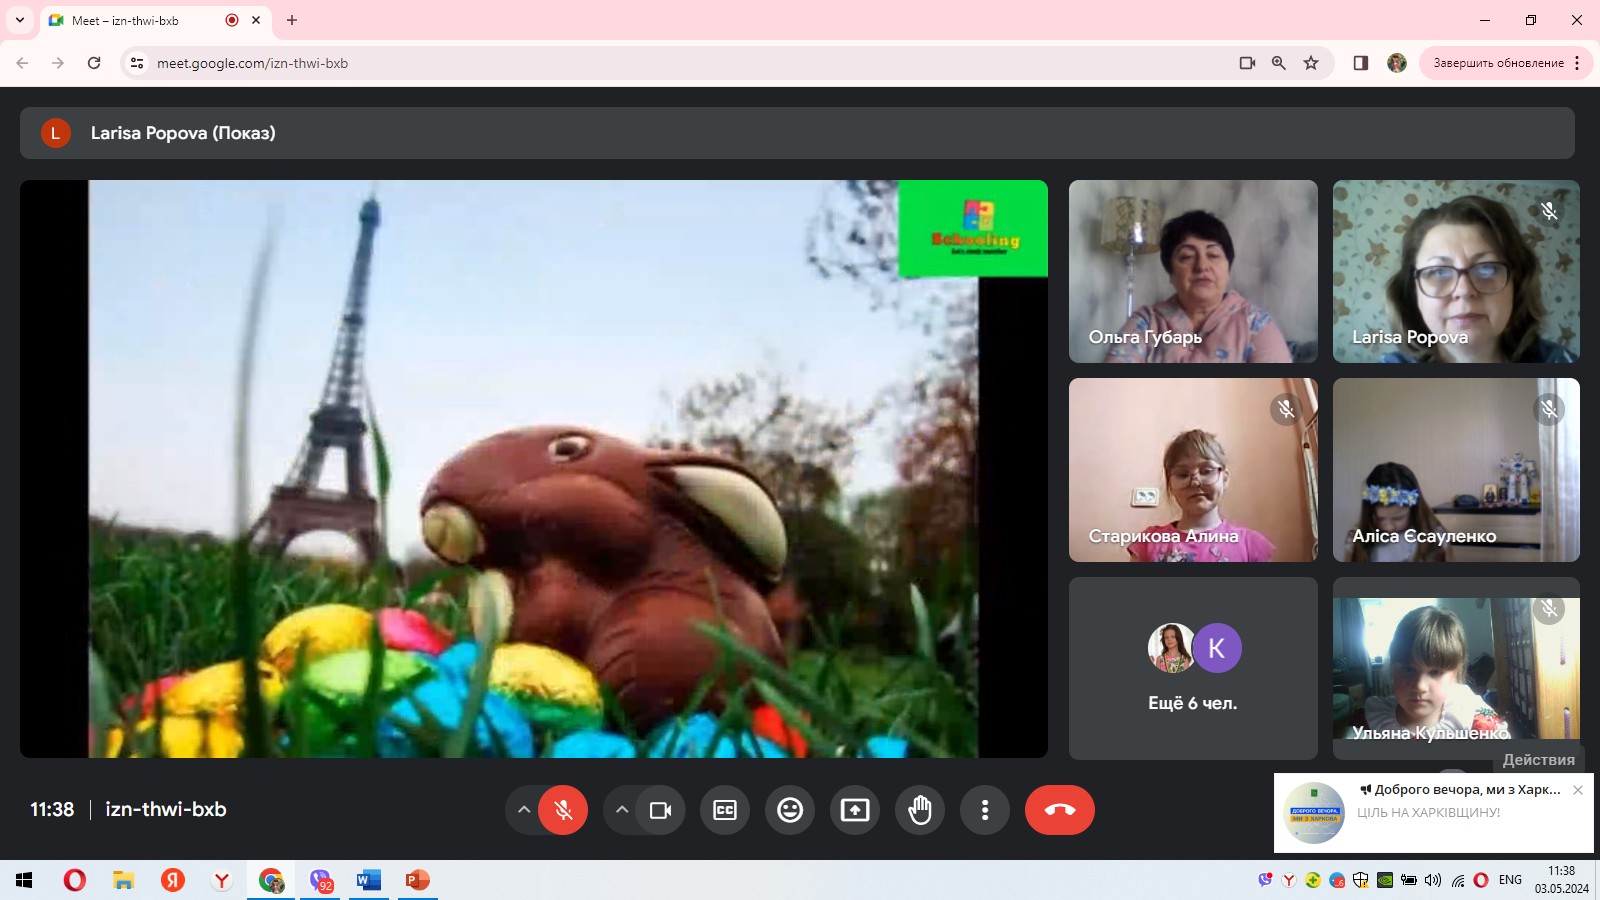Unmute the microphone in Meet controls
The width and height of the screenshot is (1600, 900).
point(563,810)
